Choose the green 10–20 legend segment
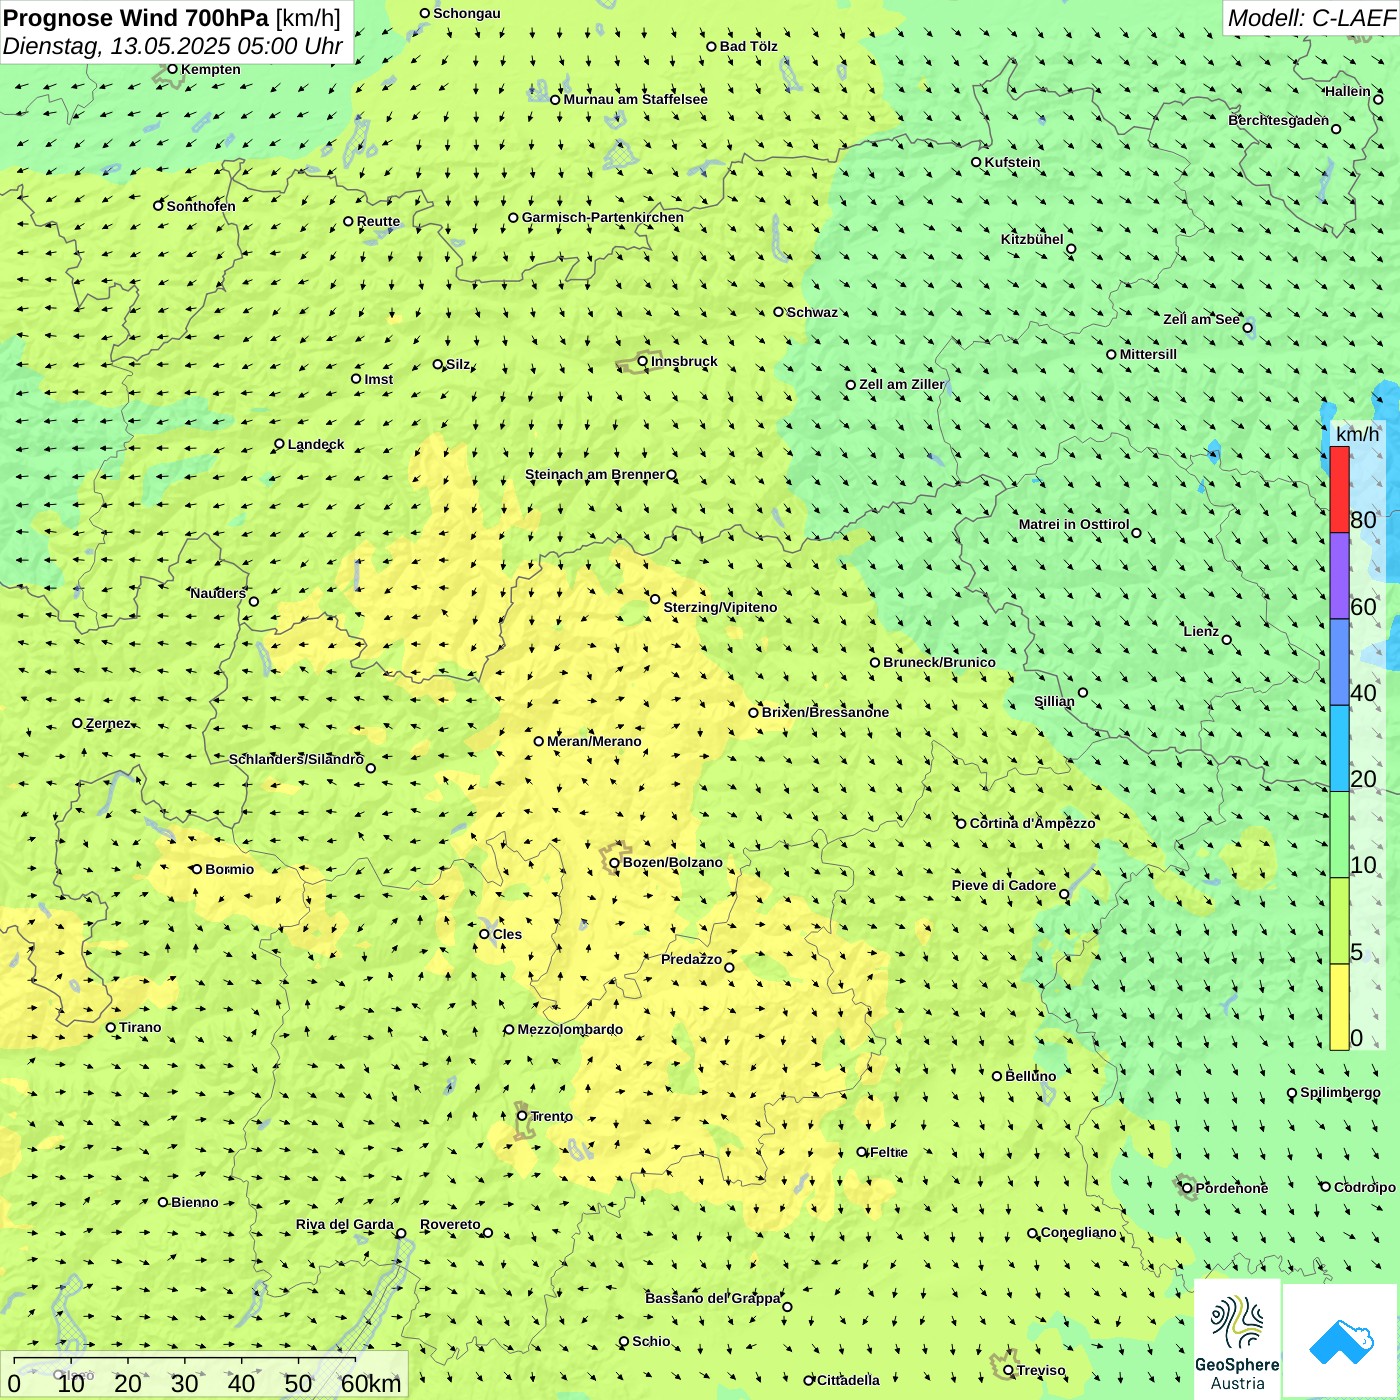Image resolution: width=1400 pixels, height=1400 pixels. pos(1339,835)
